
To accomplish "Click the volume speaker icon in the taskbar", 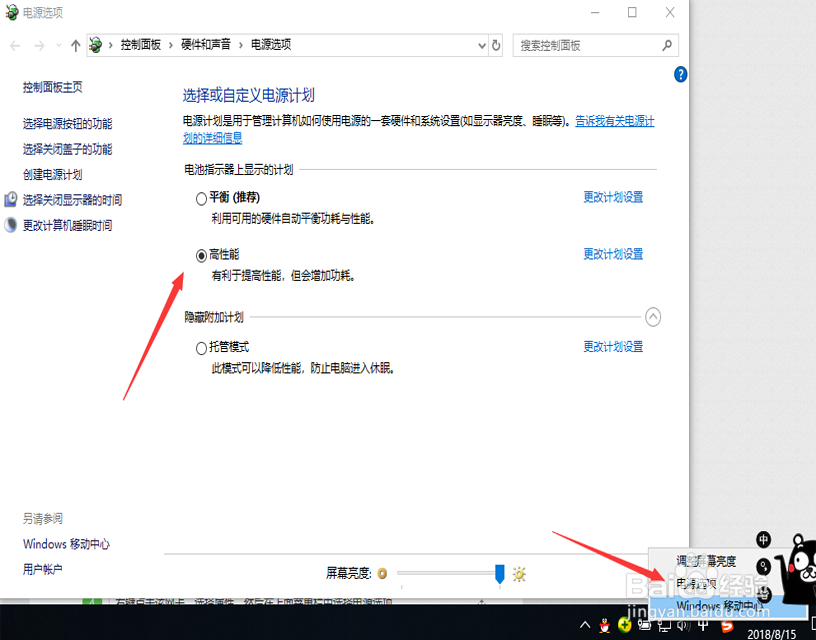I will click(x=684, y=626).
